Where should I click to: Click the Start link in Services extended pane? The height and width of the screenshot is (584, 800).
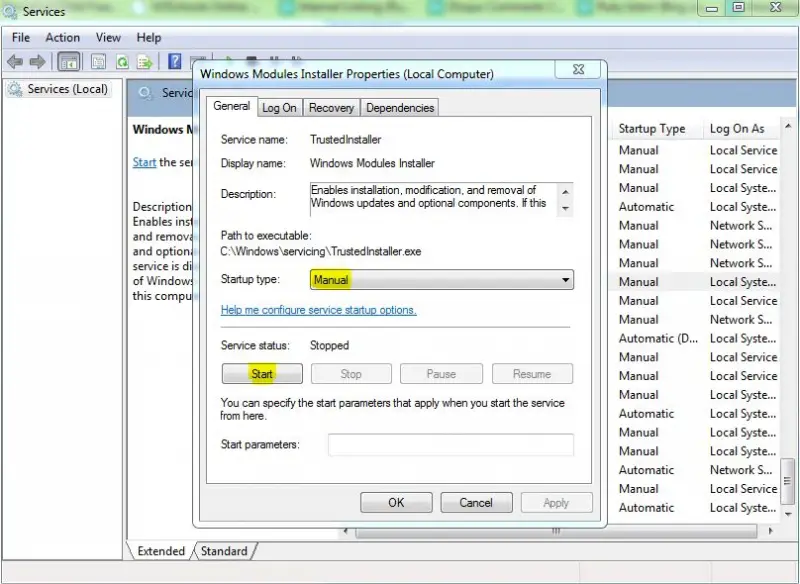coord(144,162)
